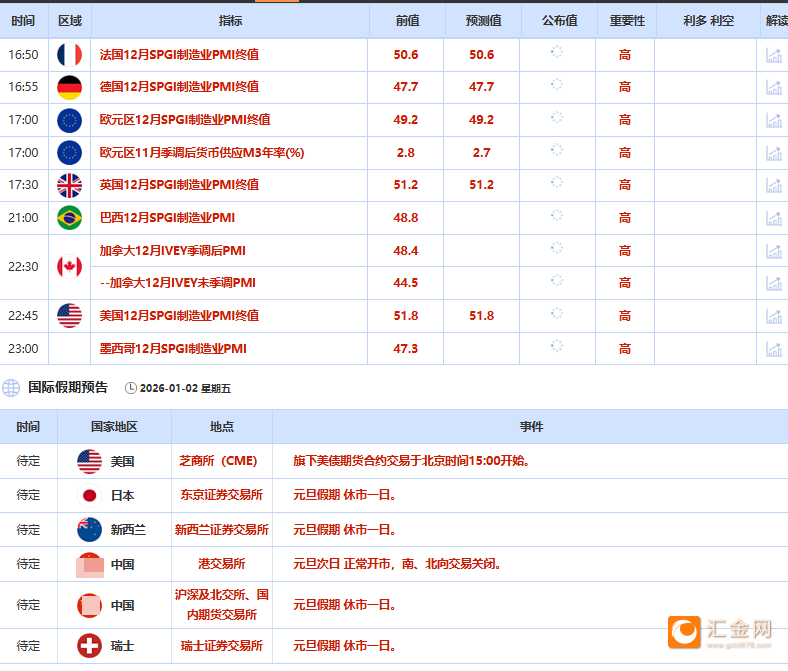
Task: Open 德国12月SPGI制造业PMI终值 indicator link
Action: (179, 87)
